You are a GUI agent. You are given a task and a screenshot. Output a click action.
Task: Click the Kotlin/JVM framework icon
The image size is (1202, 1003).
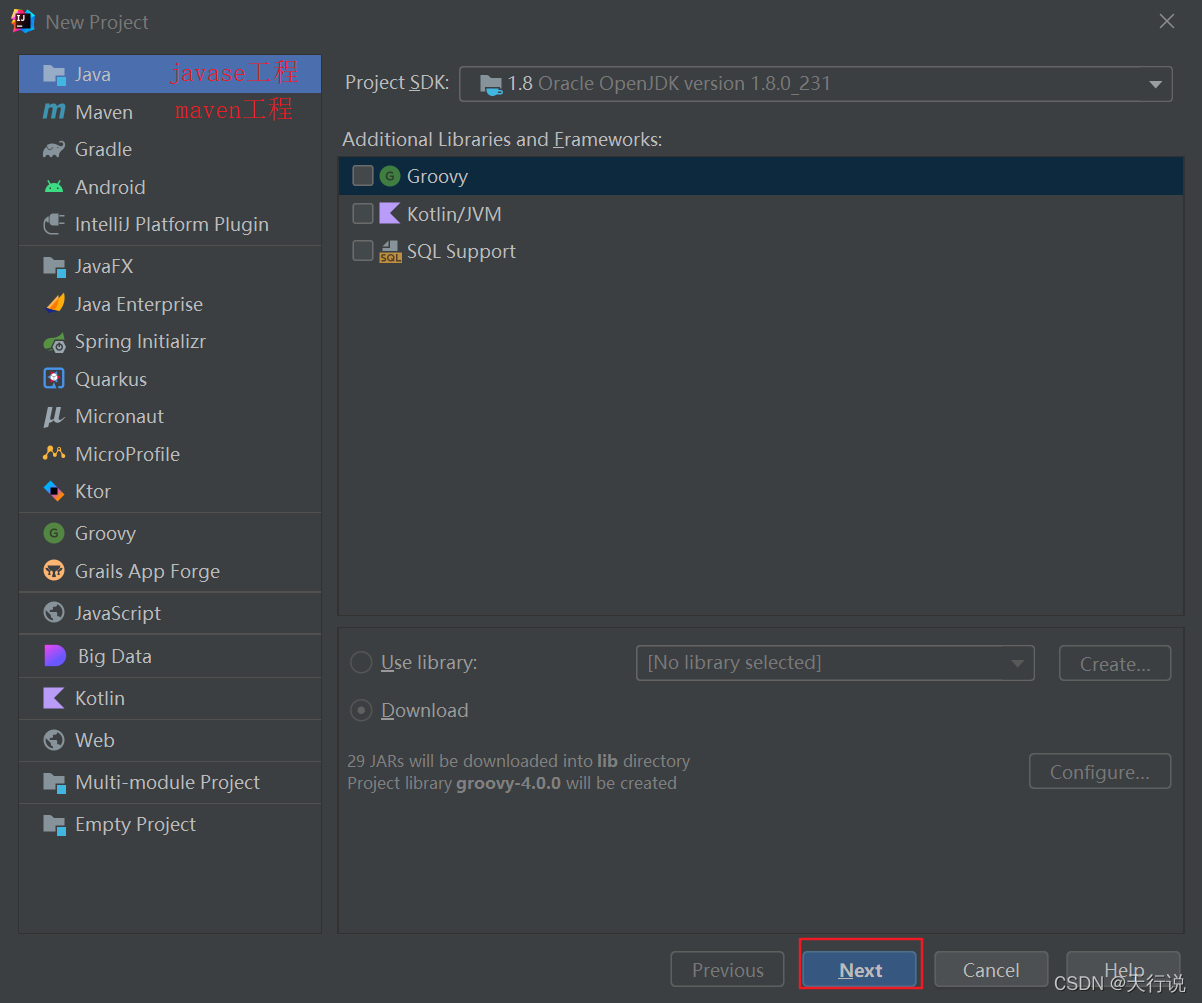[390, 214]
